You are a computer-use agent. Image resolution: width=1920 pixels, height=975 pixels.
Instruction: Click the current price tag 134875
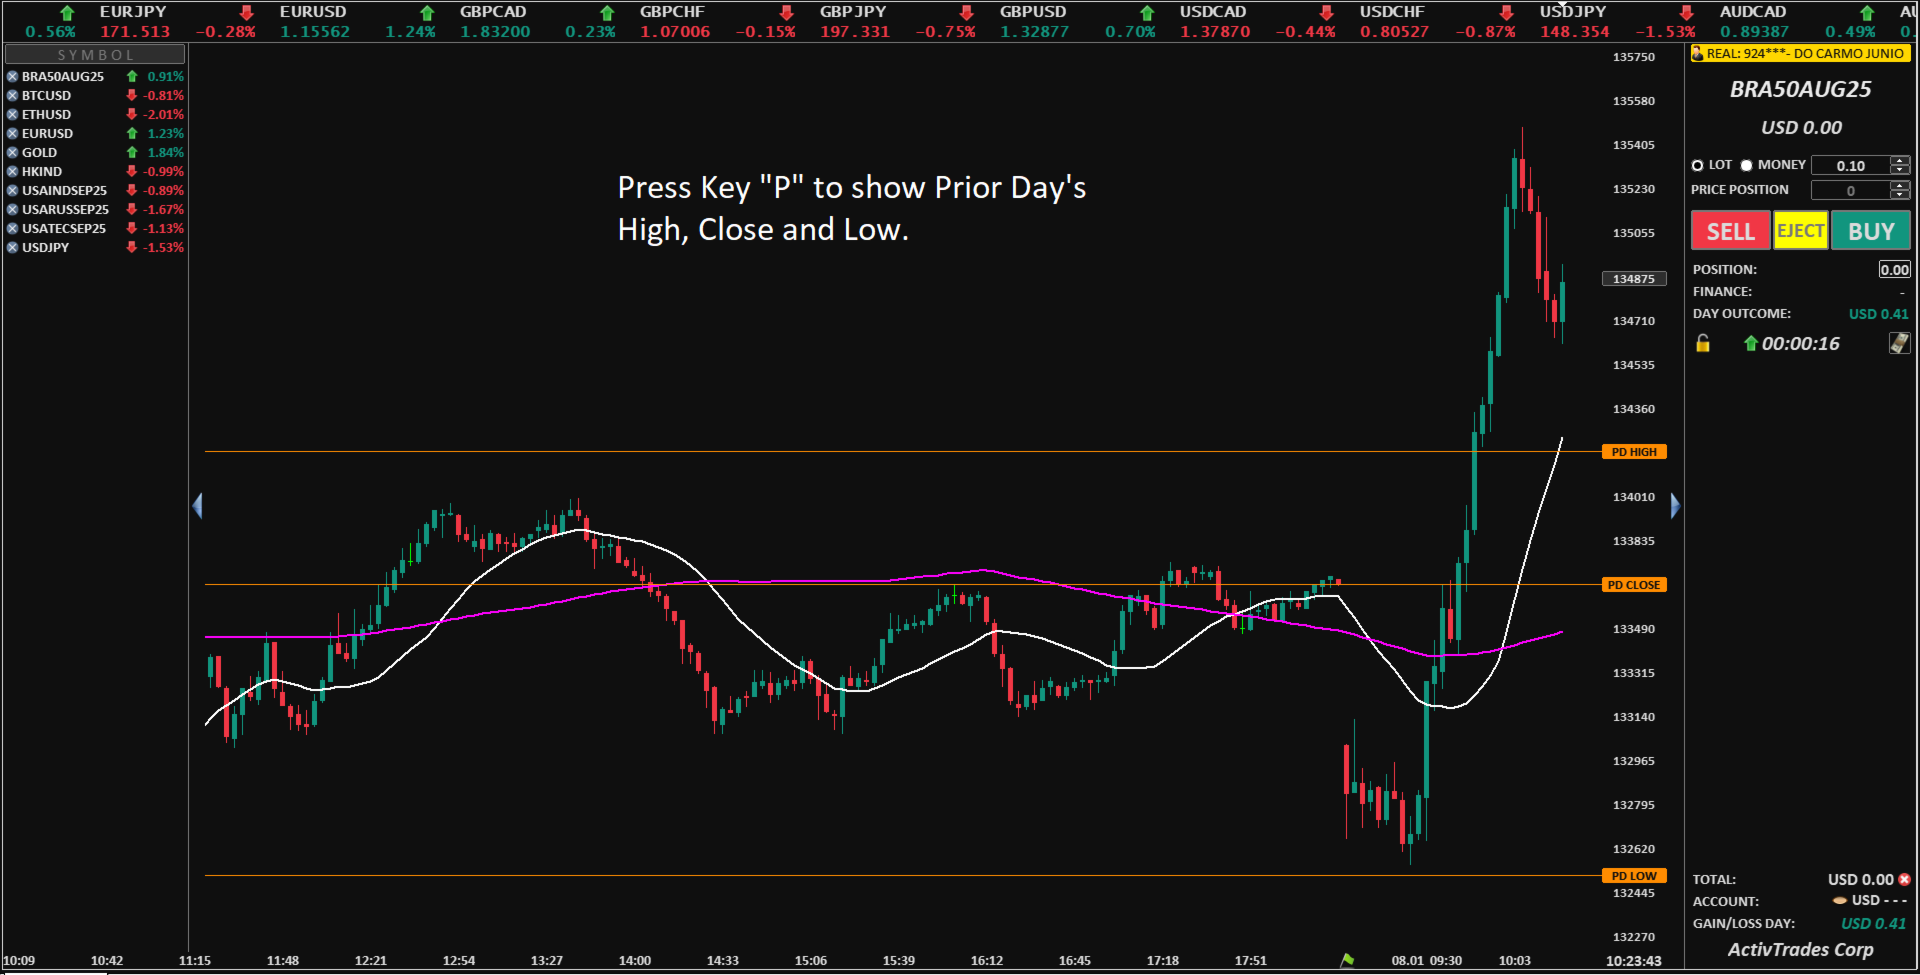[x=1634, y=279]
